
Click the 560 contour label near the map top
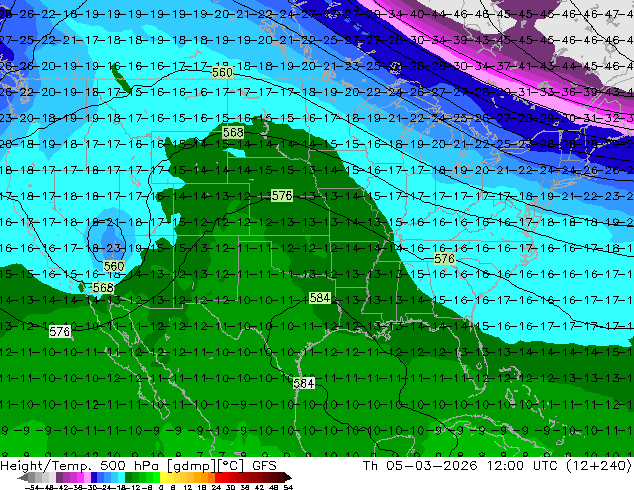[222, 72]
